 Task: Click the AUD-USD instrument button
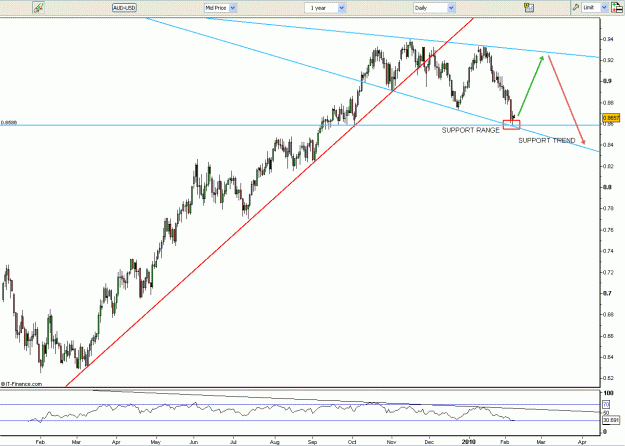point(124,8)
